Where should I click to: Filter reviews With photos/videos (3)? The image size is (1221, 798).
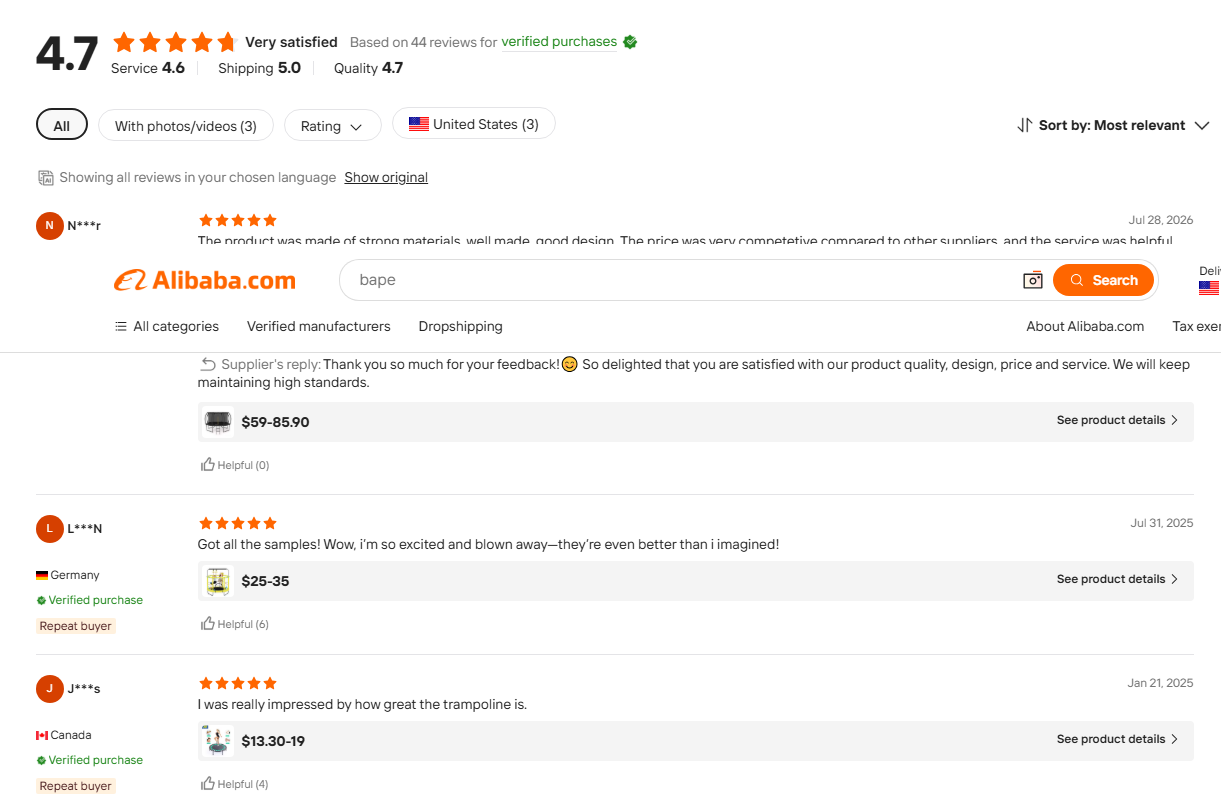click(186, 125)
